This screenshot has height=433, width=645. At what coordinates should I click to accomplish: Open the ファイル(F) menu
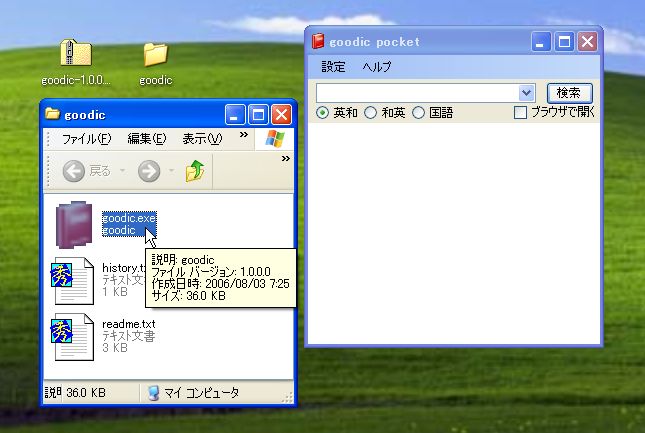(86, 139)
